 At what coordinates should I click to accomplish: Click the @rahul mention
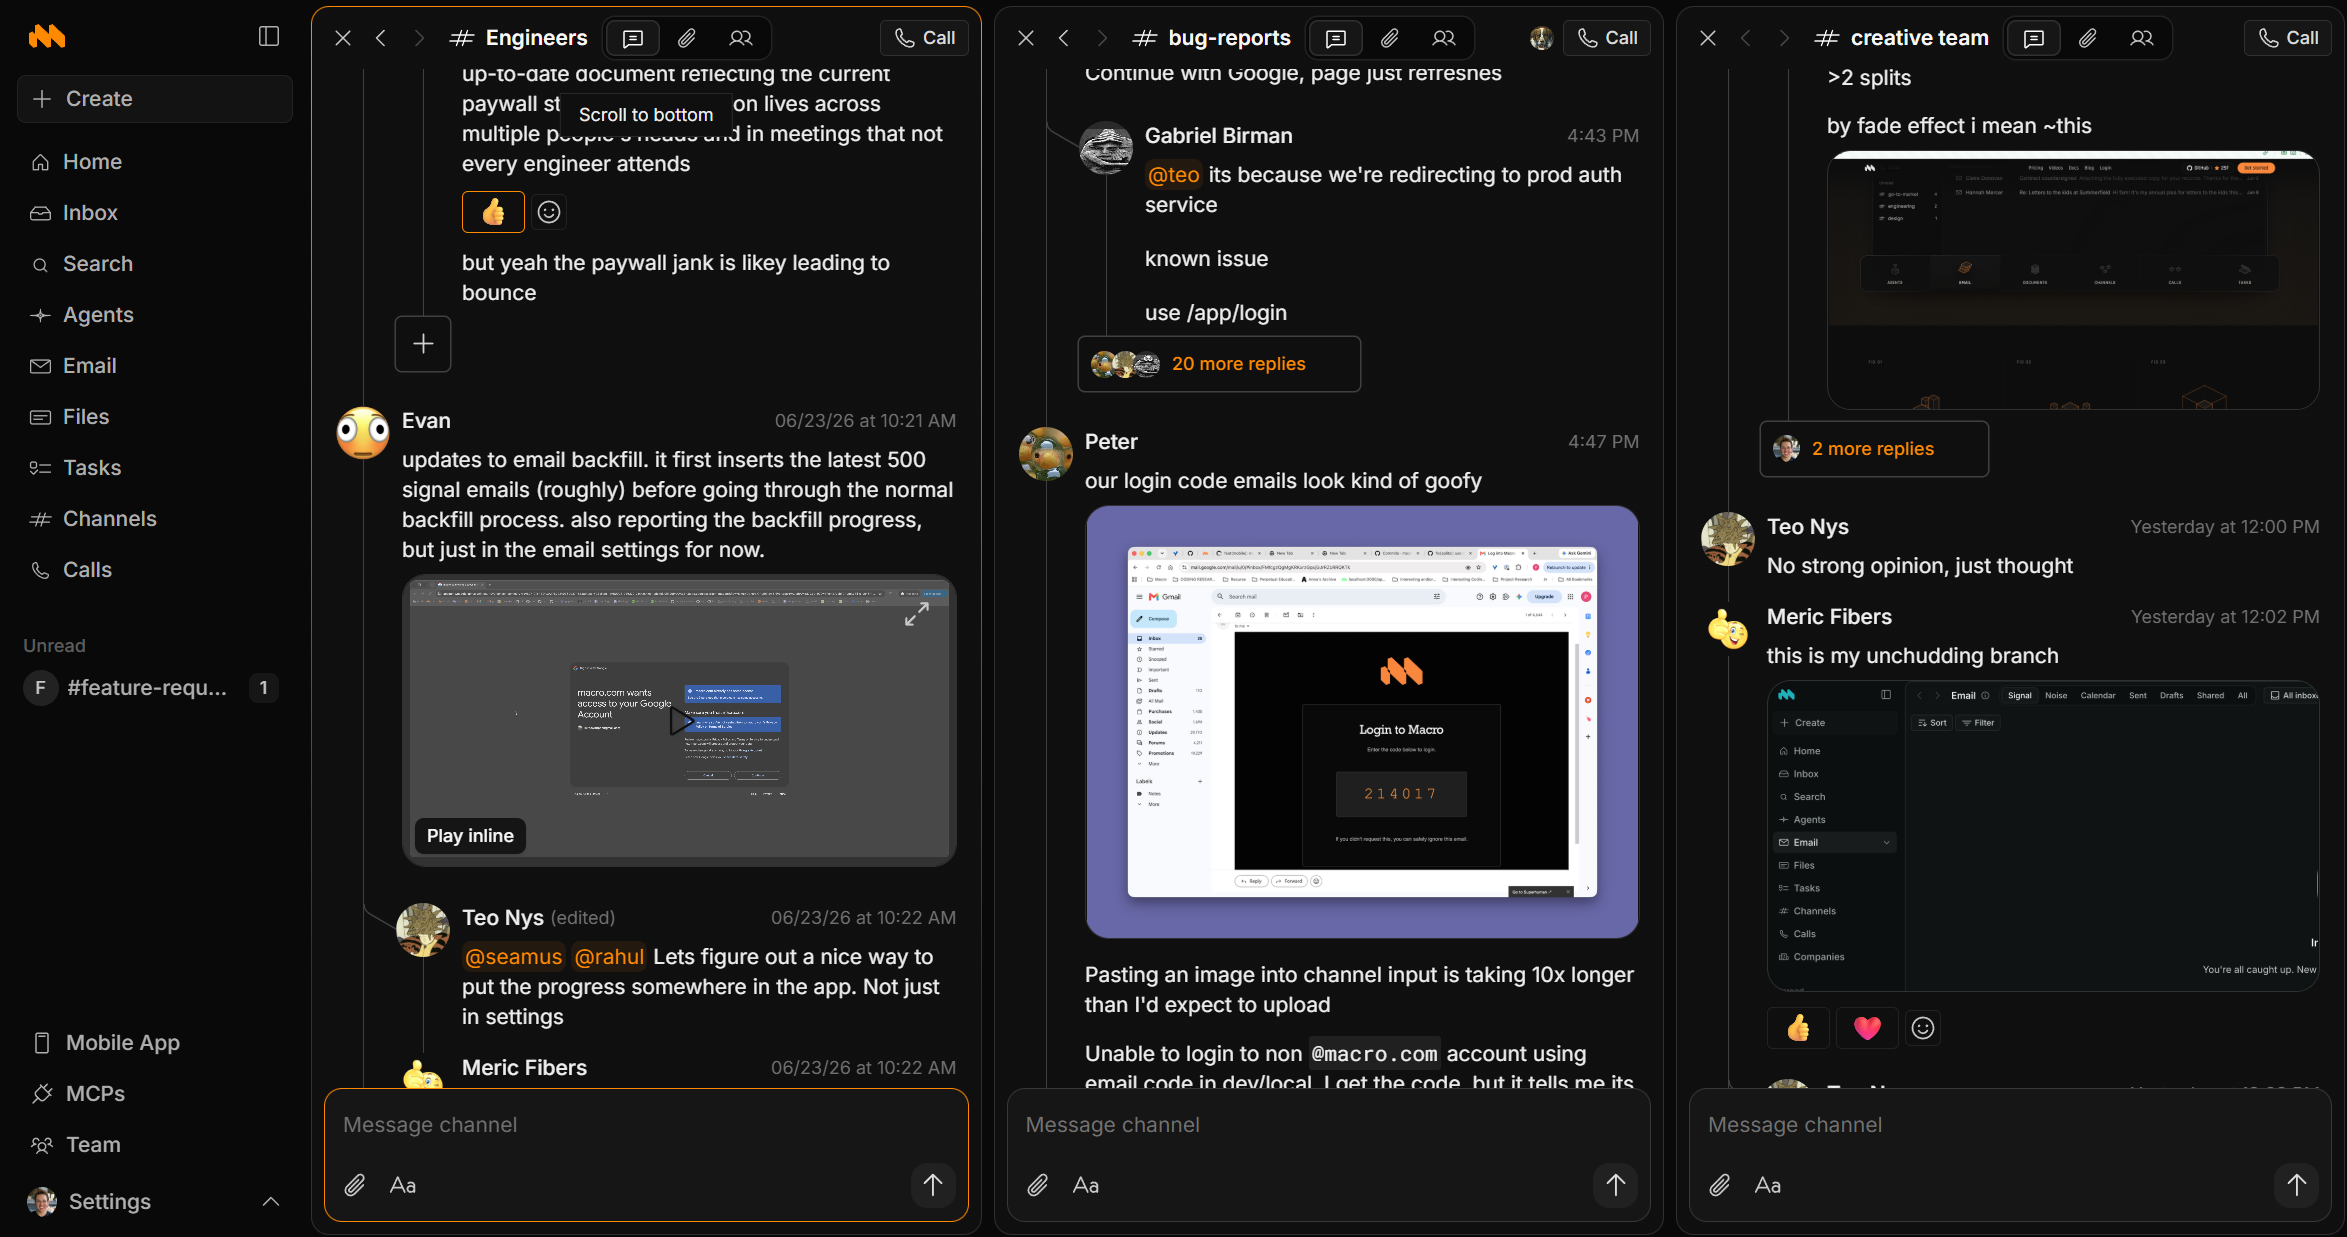[609, 957]
